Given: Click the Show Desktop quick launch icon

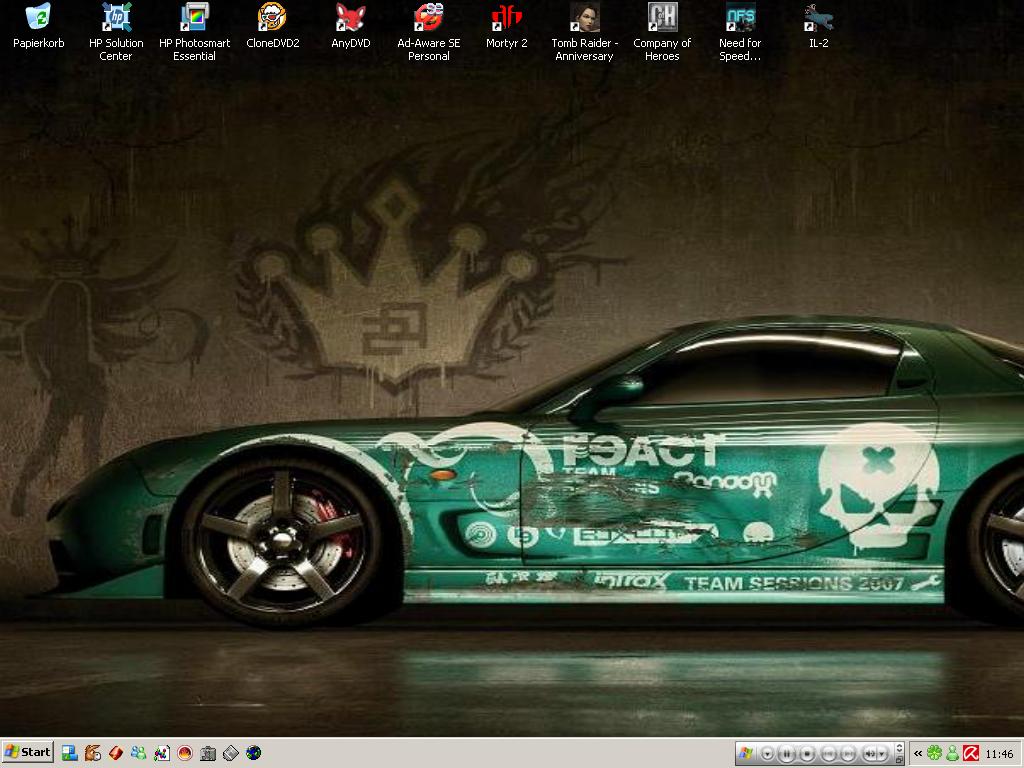Looking at the screenshot, I should [69, 753].
